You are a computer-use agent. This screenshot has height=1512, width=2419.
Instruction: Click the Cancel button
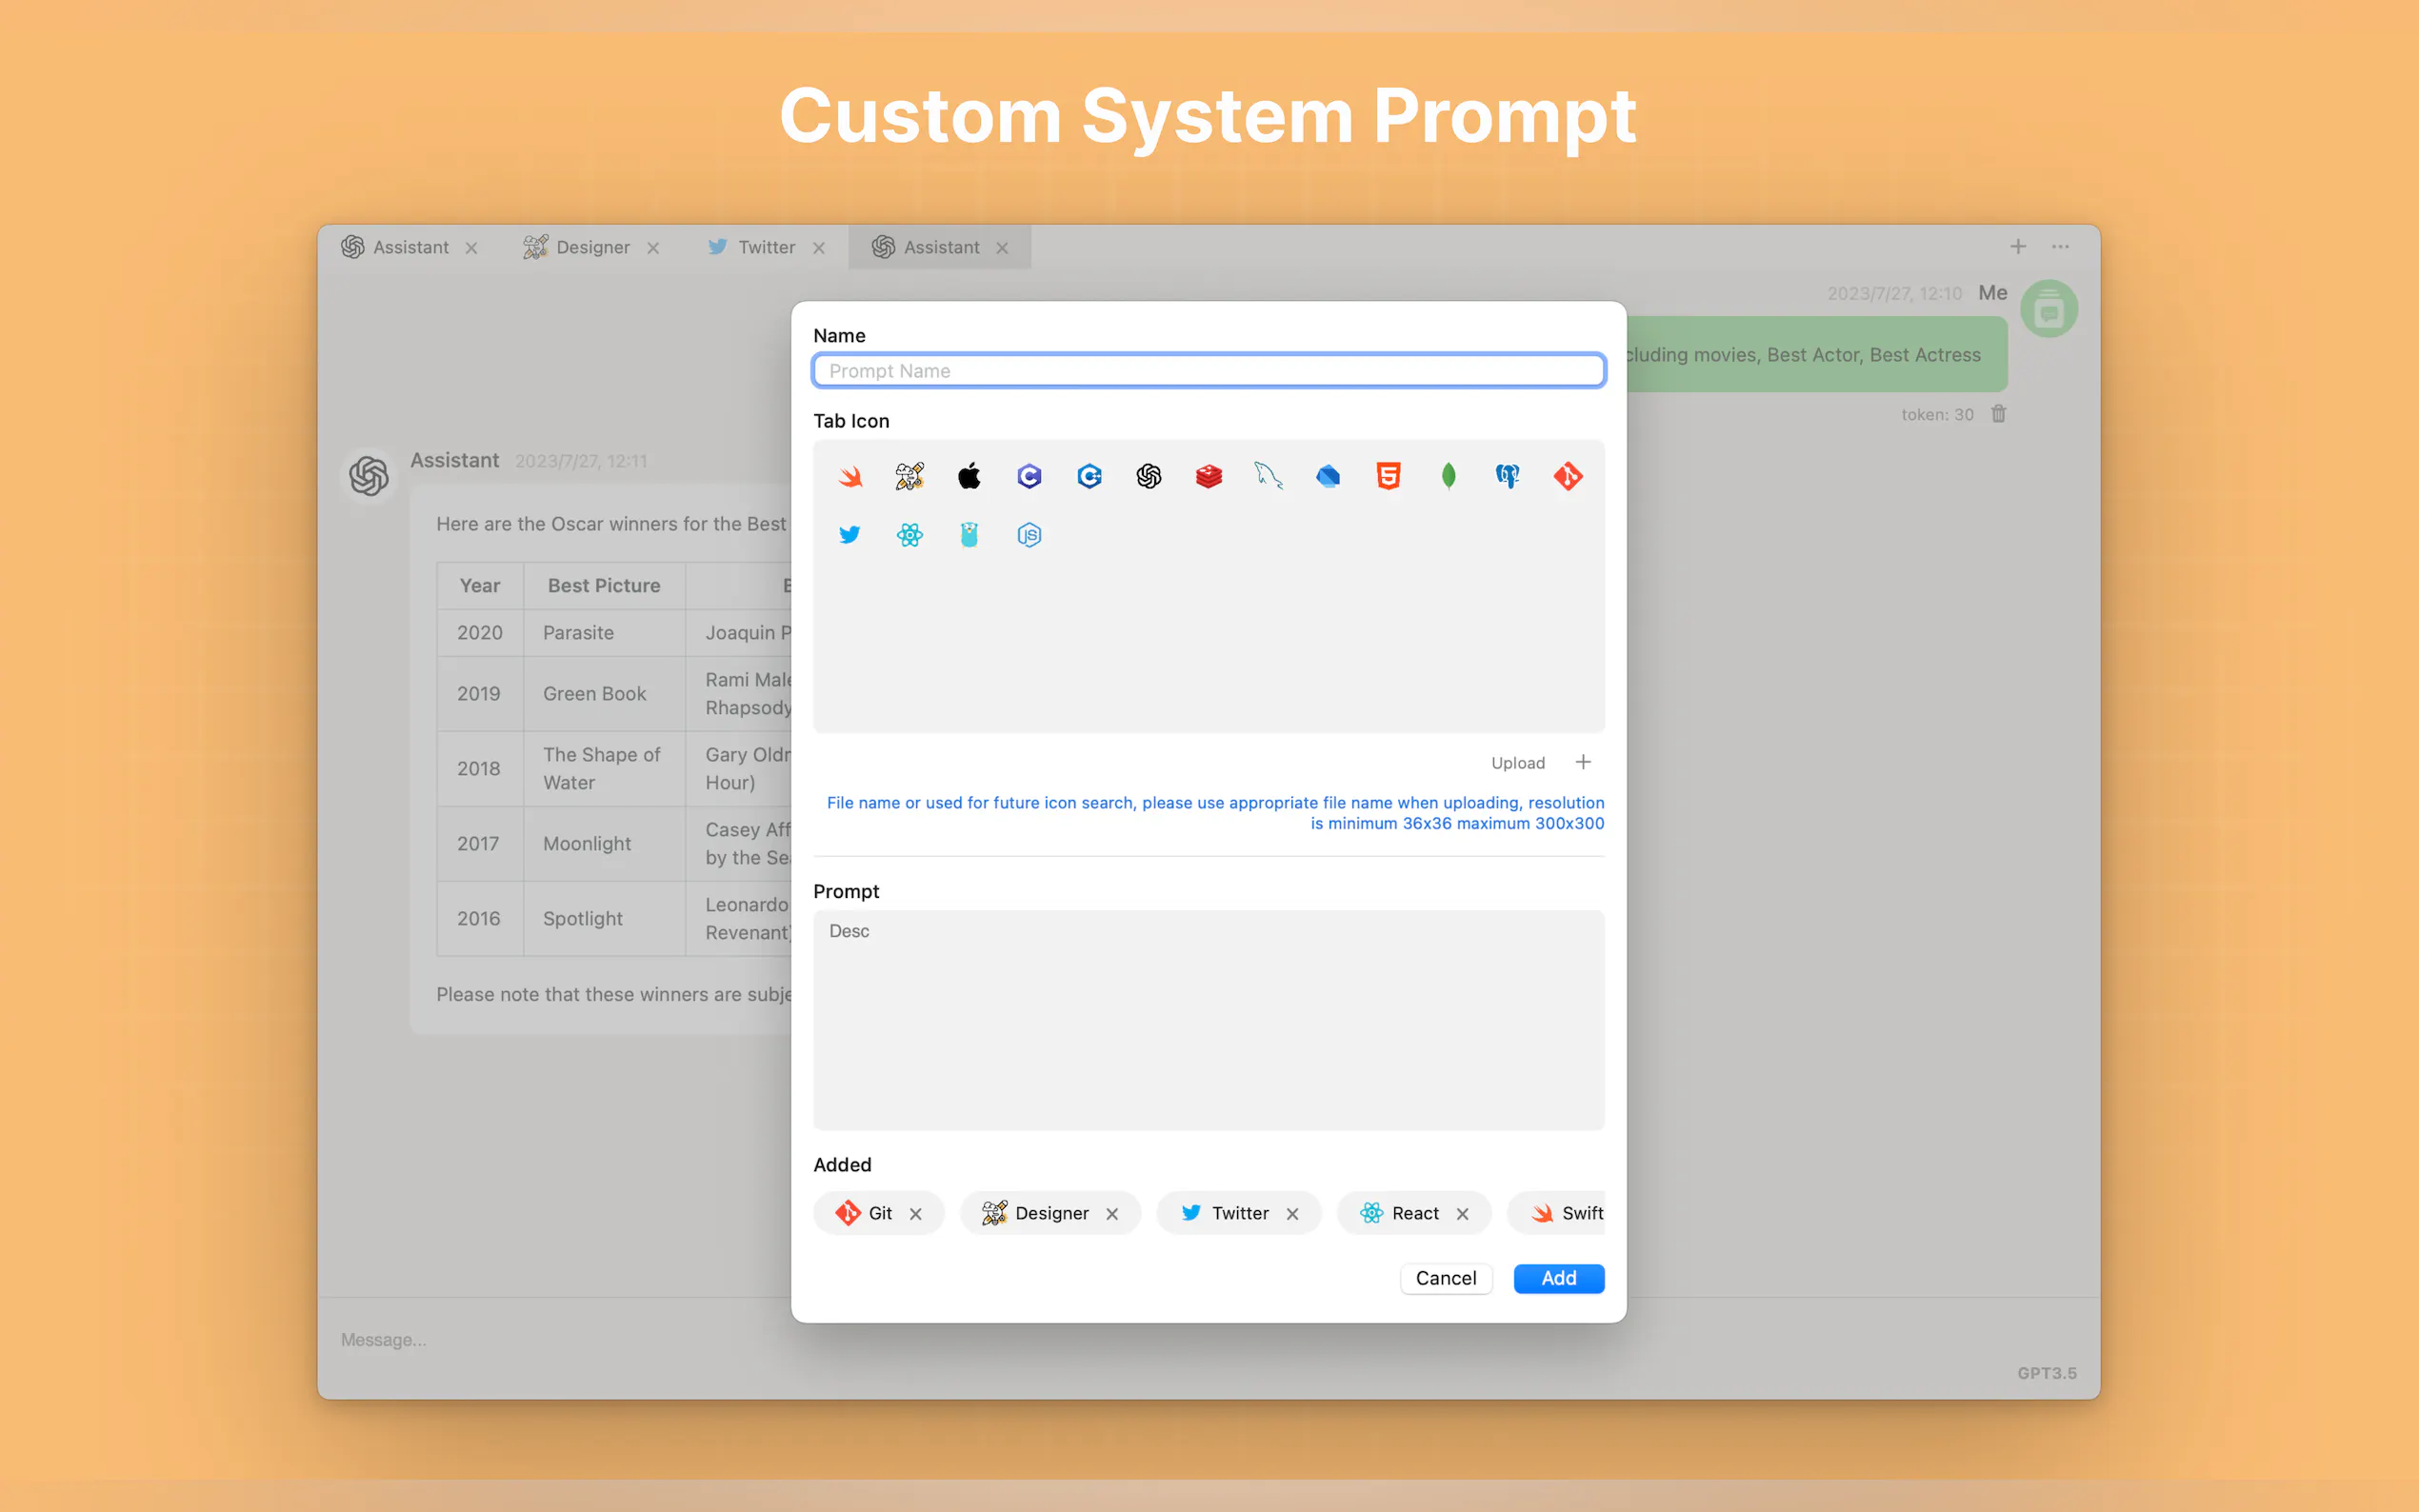coord(1445,1278)
